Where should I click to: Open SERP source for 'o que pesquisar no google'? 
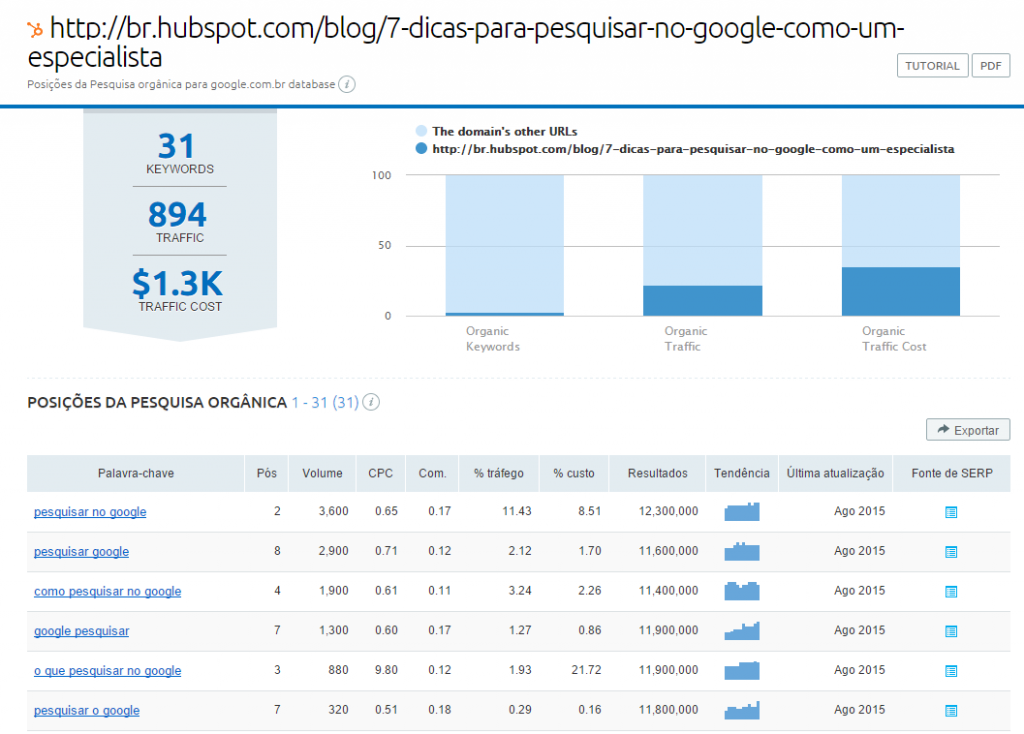(x=951, y=671)
